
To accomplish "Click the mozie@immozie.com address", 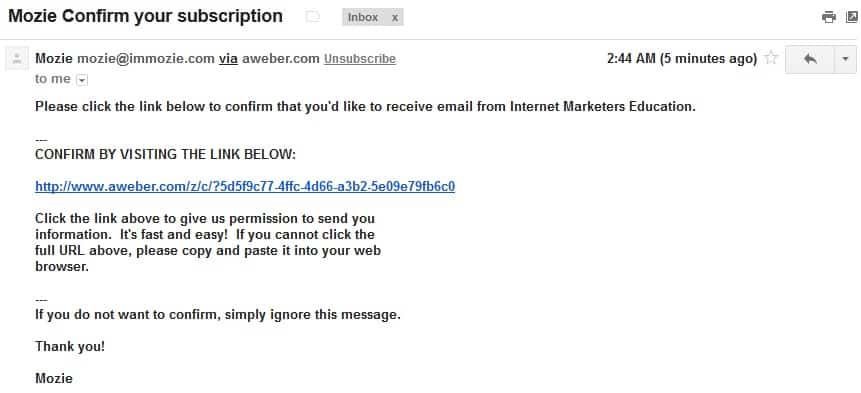I will click(146, 59).
